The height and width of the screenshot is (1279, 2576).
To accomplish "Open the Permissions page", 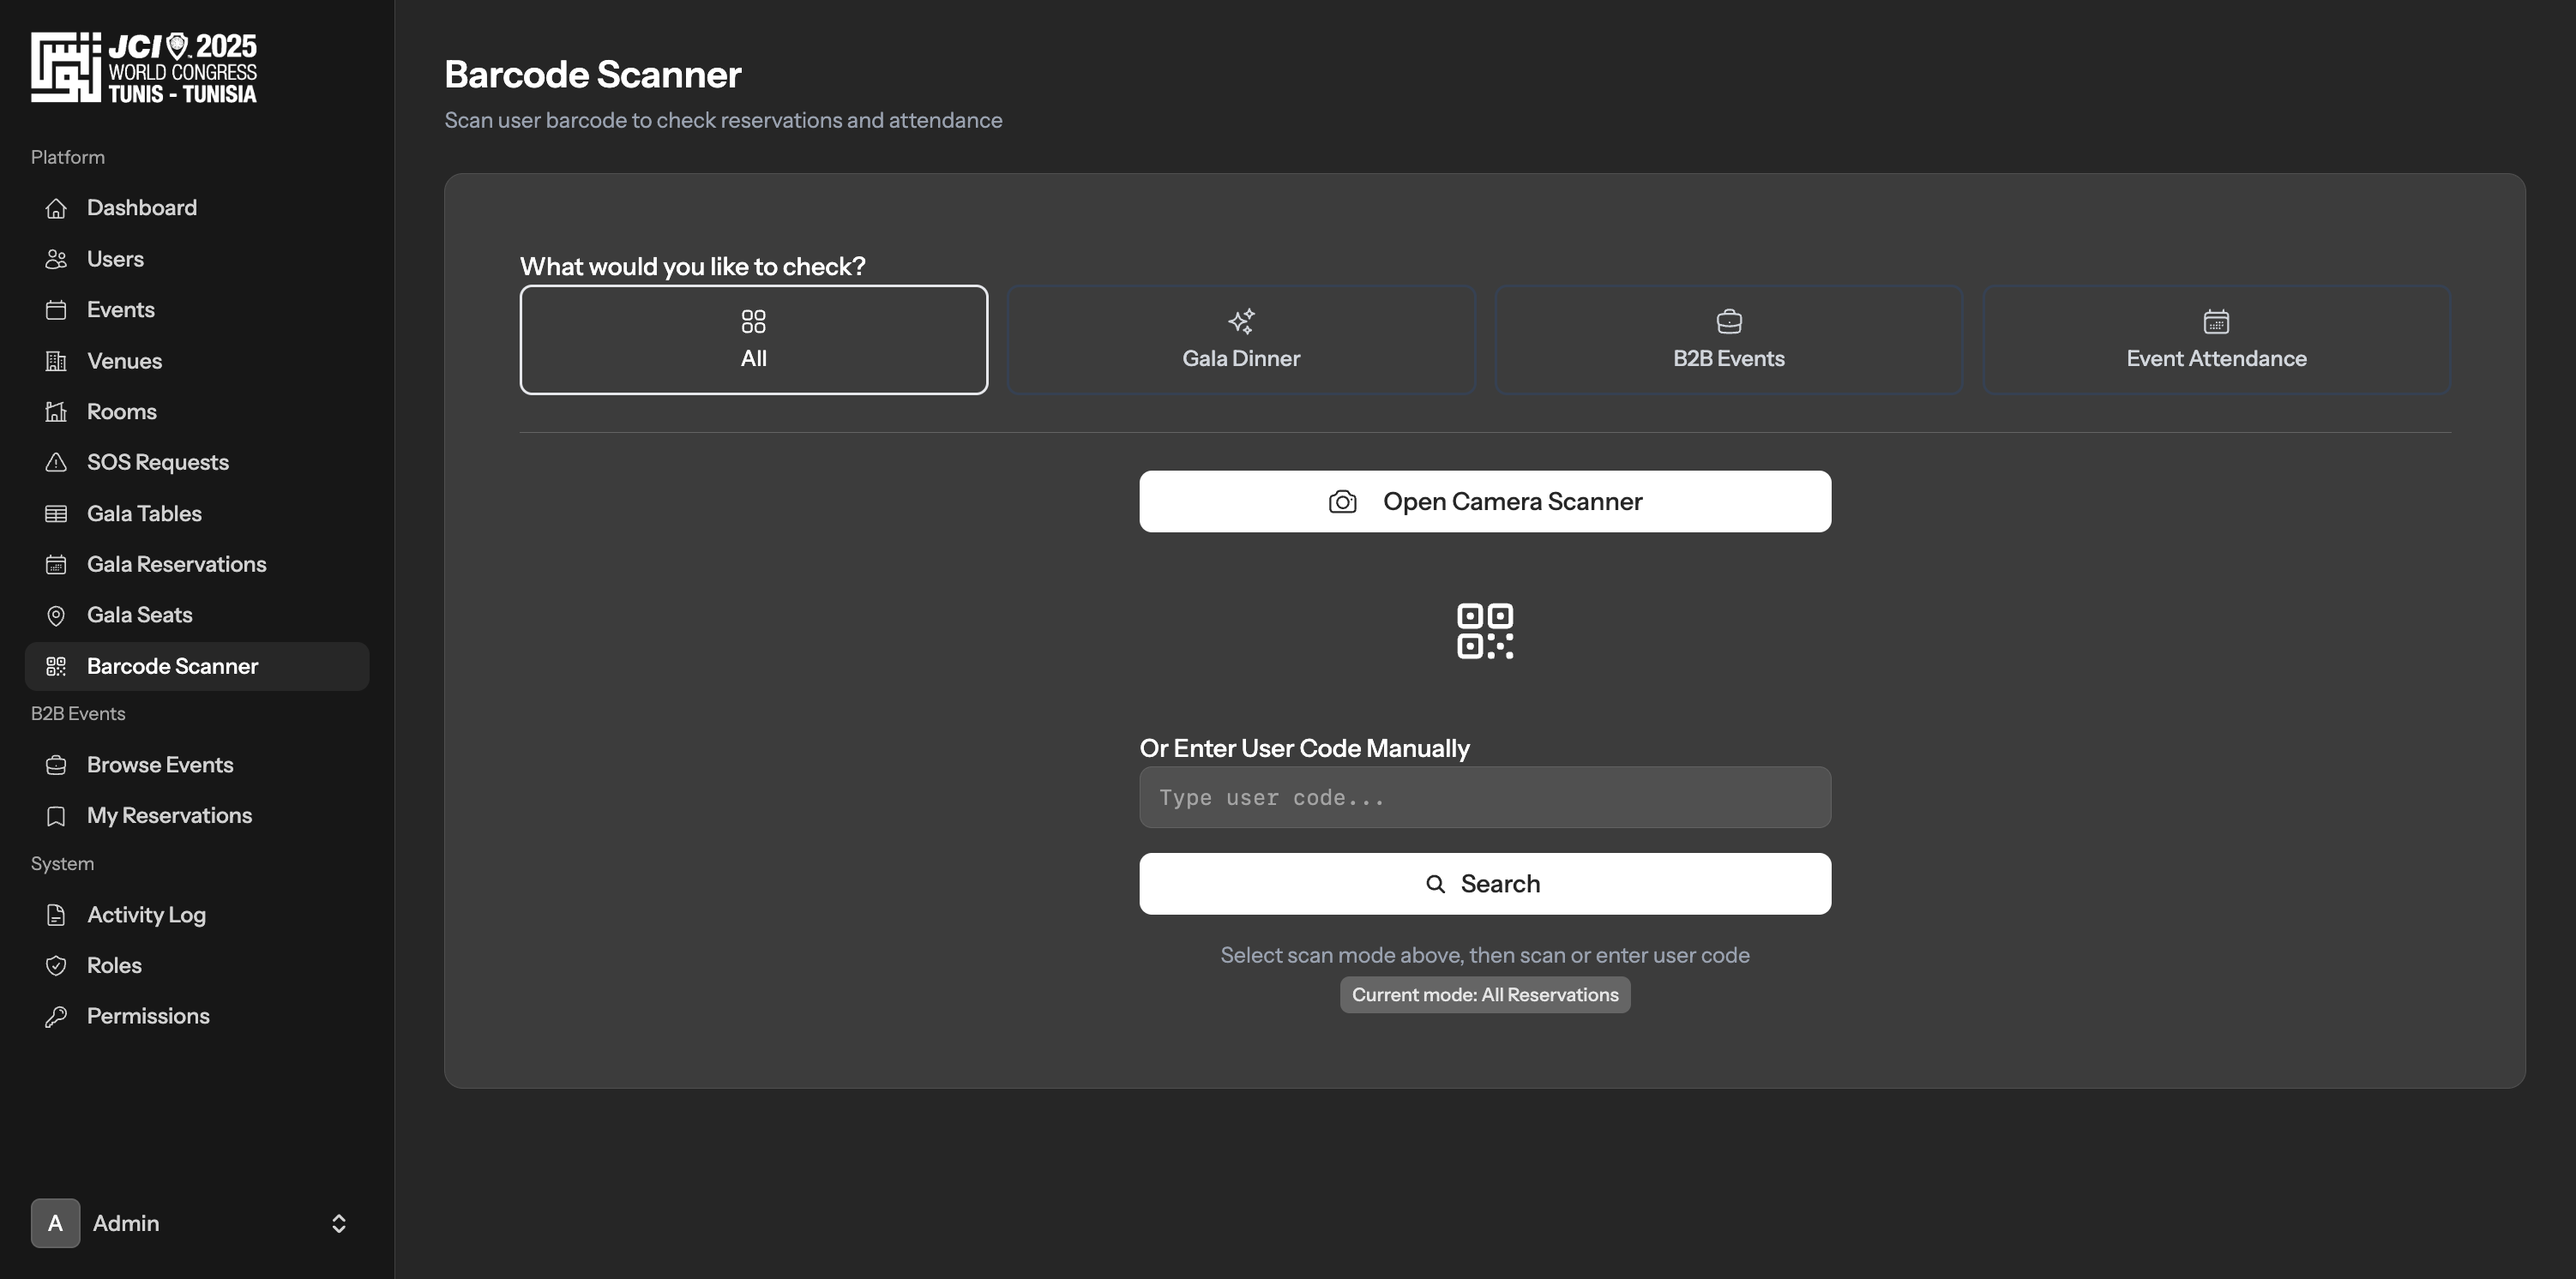I will (x=197, y=1017).
